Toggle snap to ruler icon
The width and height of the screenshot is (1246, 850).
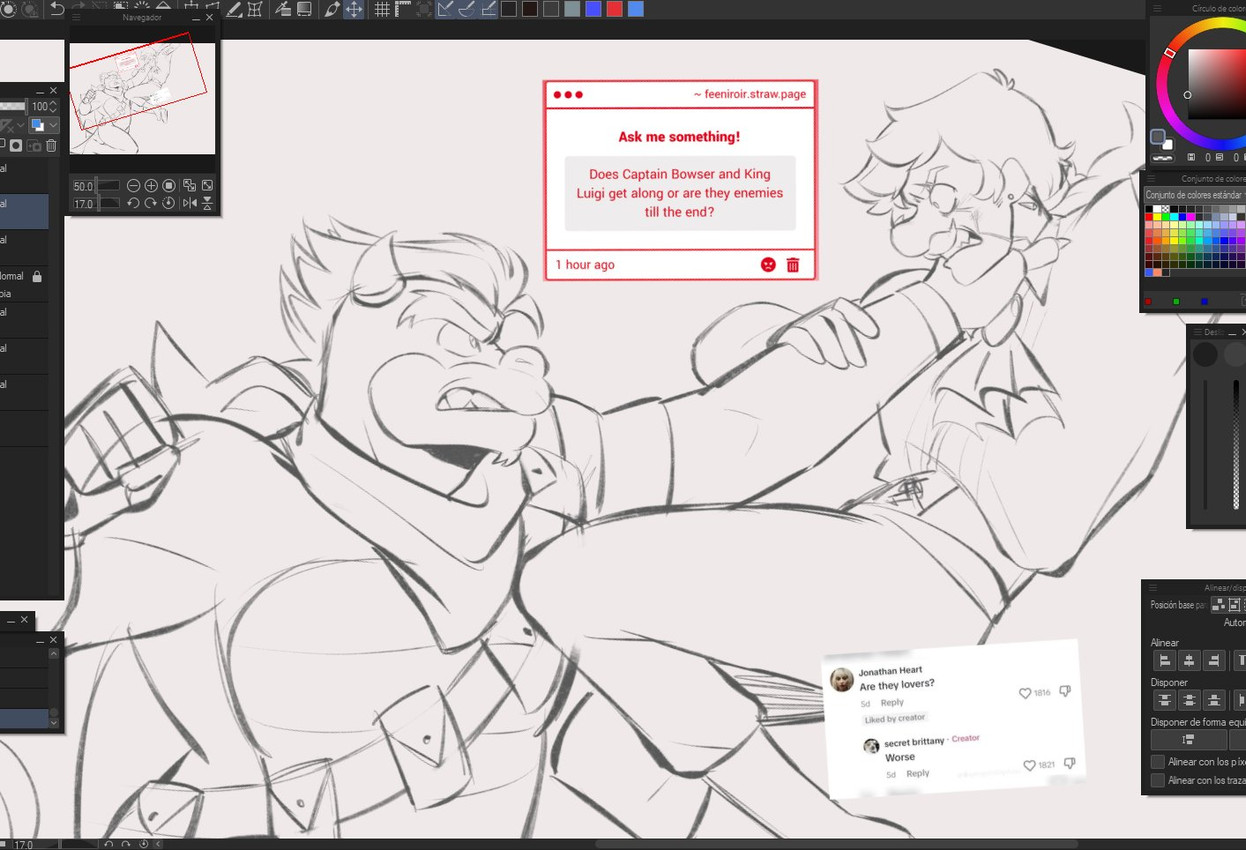point(444,9)
